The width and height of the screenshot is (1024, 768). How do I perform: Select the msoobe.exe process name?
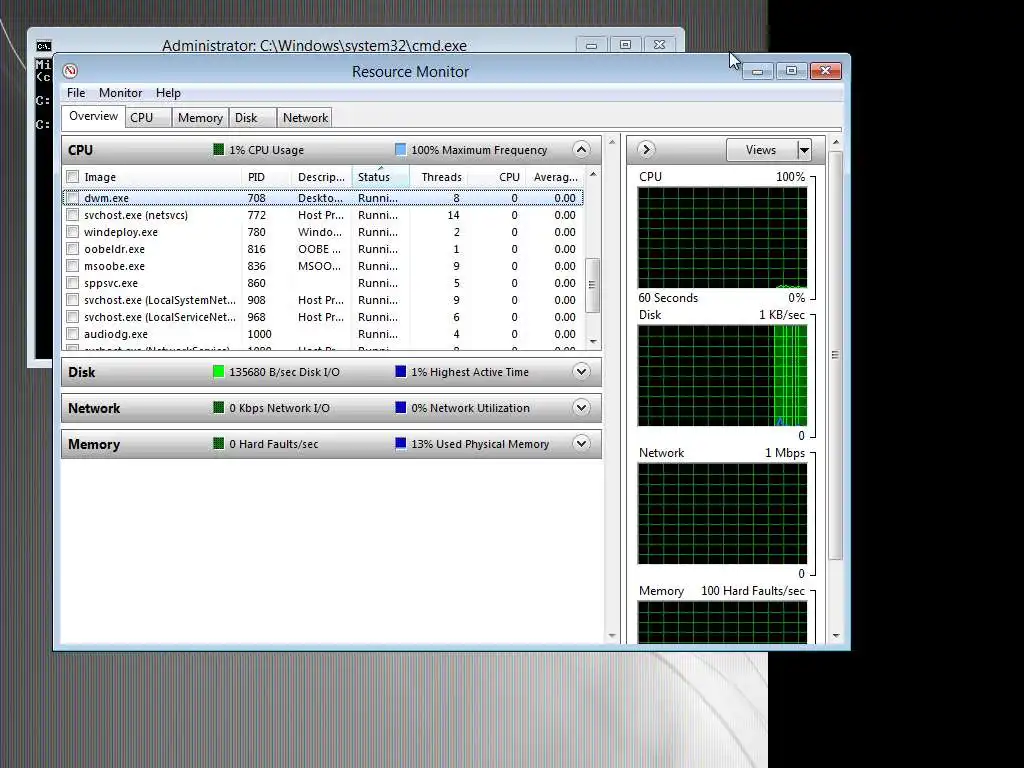114,266
